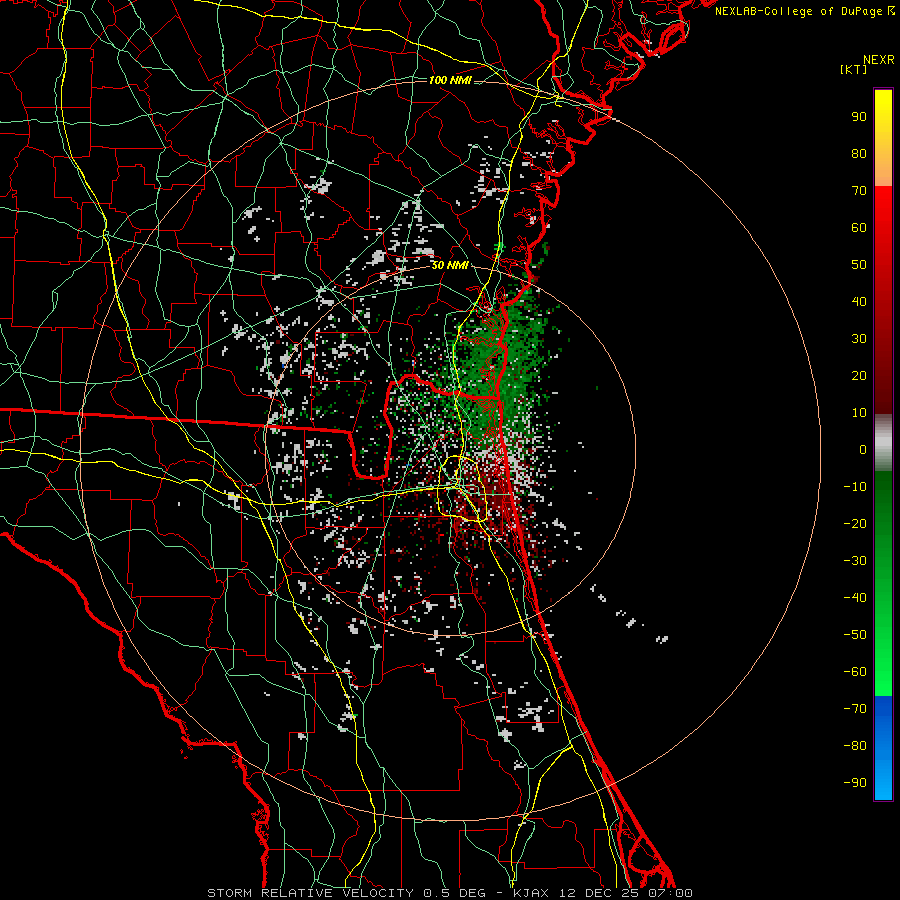Click the gray zero-velocity colorbar segment

(x=883, y=443)
